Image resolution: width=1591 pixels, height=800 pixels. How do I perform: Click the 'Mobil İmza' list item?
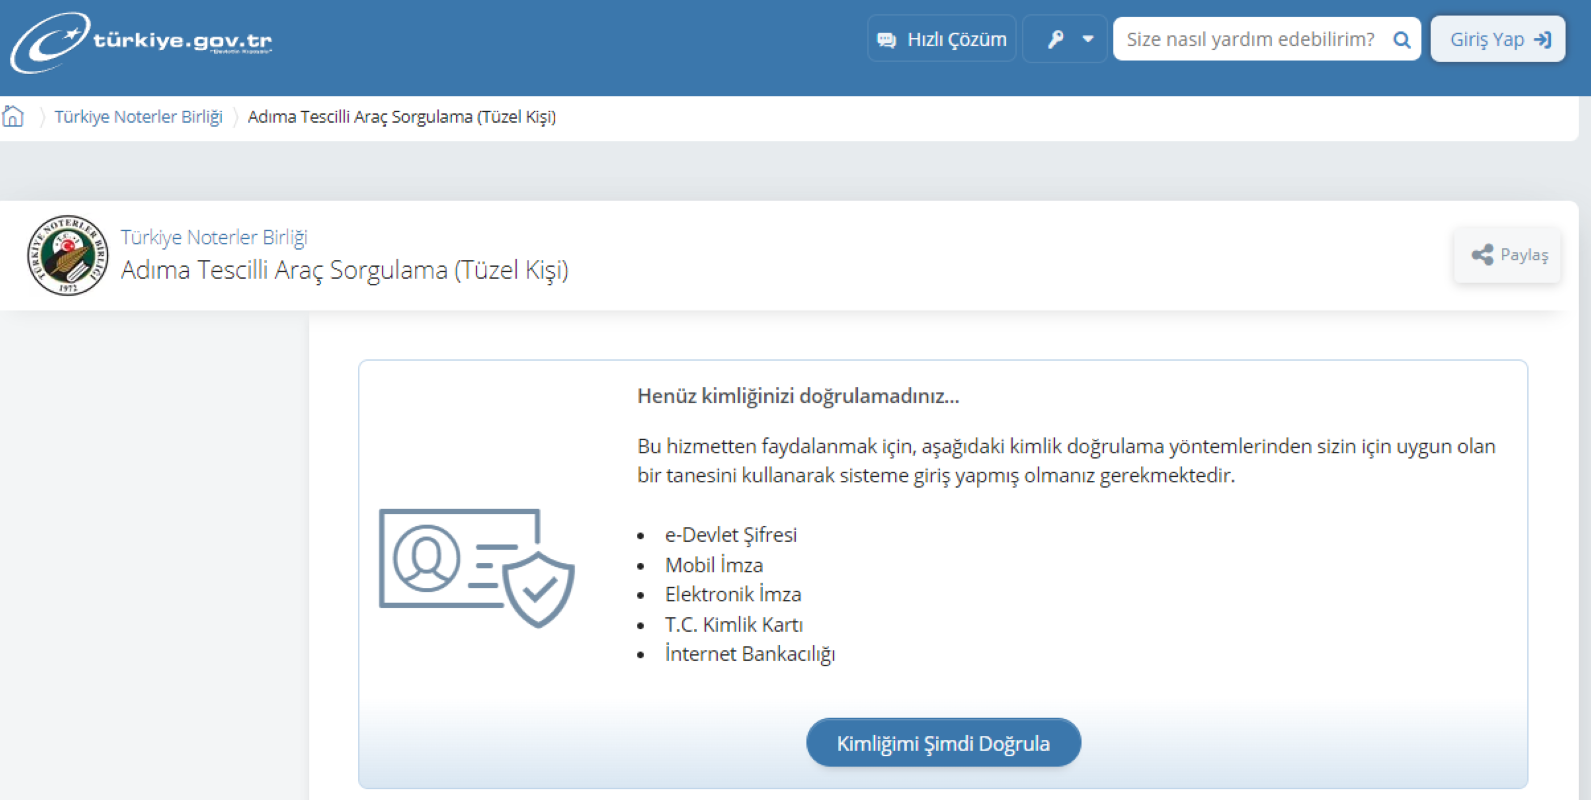coord(714,565)
